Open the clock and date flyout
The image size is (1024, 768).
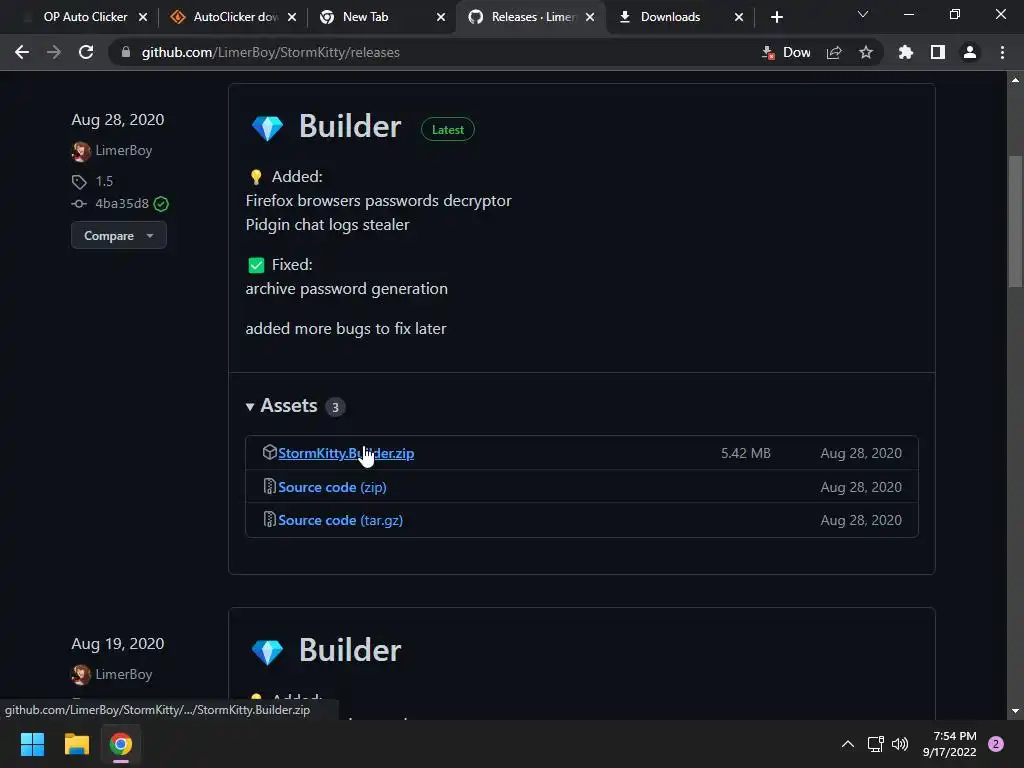[x=950, y=744]
